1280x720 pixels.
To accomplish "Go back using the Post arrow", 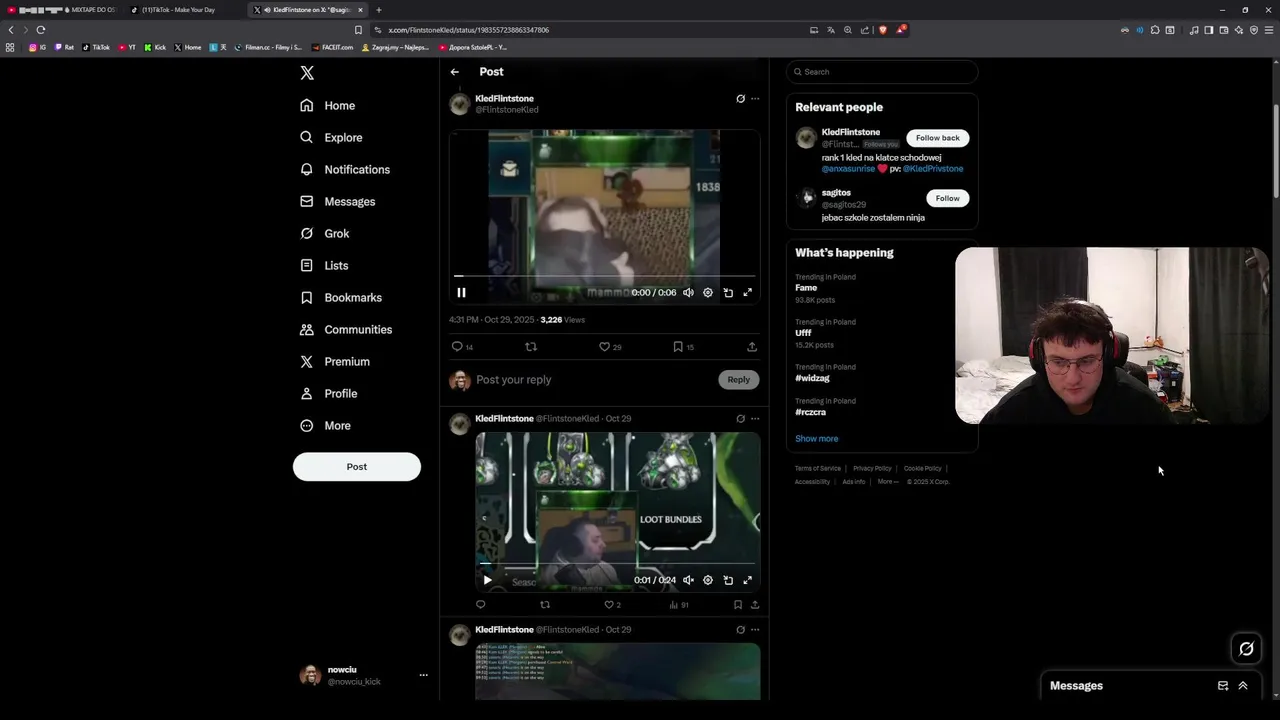I will [x=454, y=72].
